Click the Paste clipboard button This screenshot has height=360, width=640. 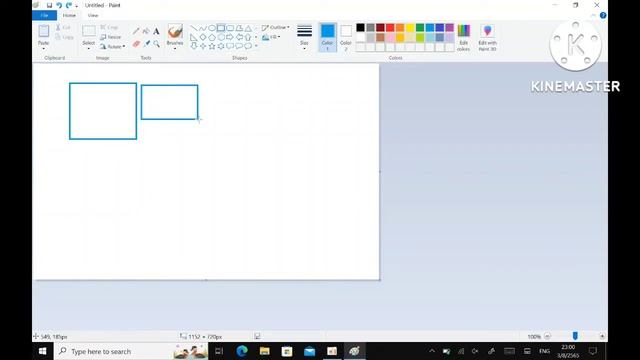pyautogui.click(x=44, y=31)
